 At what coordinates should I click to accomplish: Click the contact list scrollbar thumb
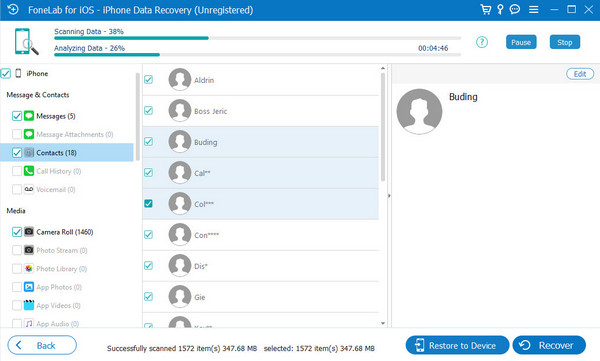pos(383,127)
